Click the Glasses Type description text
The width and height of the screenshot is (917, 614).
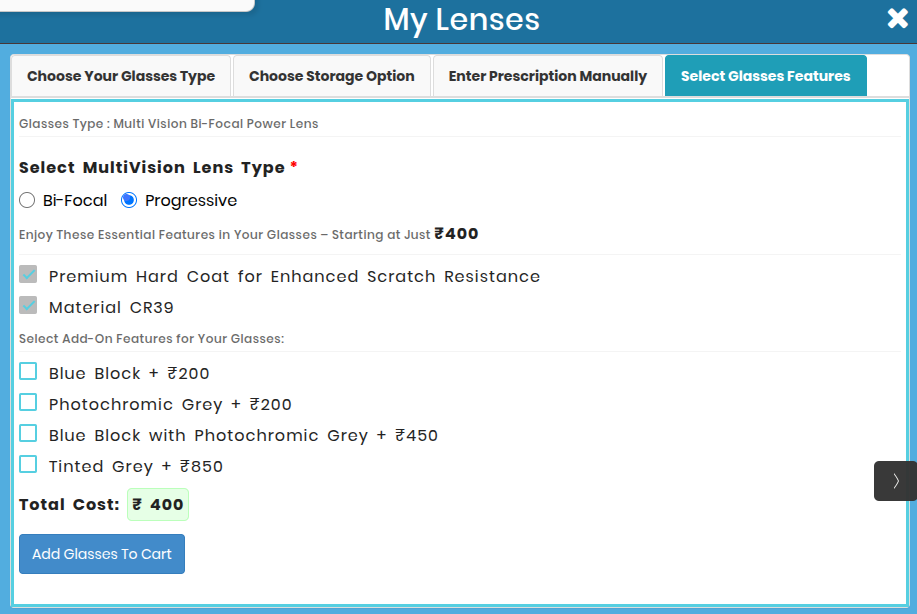tap(167, 123)
